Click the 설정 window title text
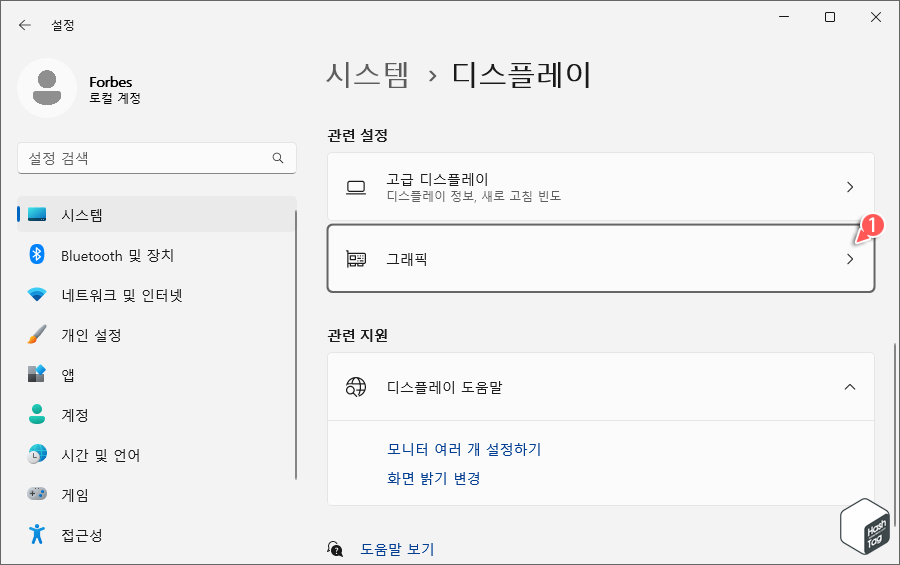Screen dimensions: 900x565 63,25
